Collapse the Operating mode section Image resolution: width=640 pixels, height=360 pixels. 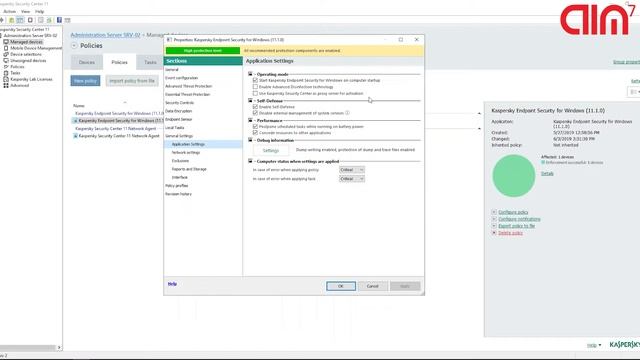250,74
